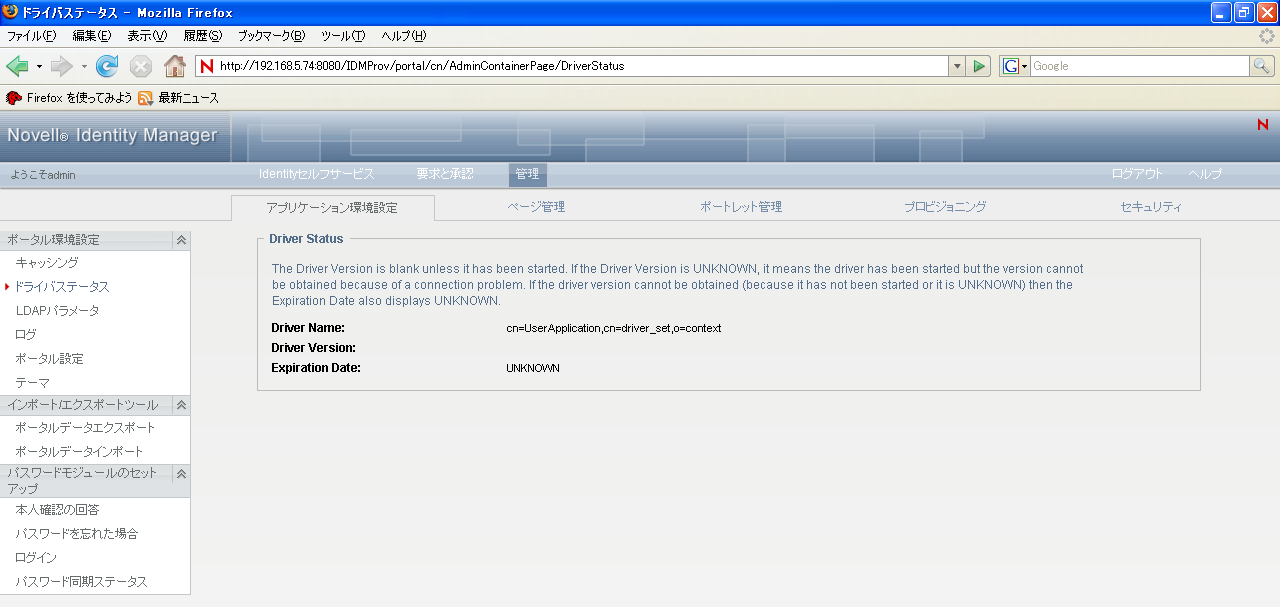Open ポータル設定 in the sidebar
The width and height of the screenshot is (1280, 607).
point(49,358)
